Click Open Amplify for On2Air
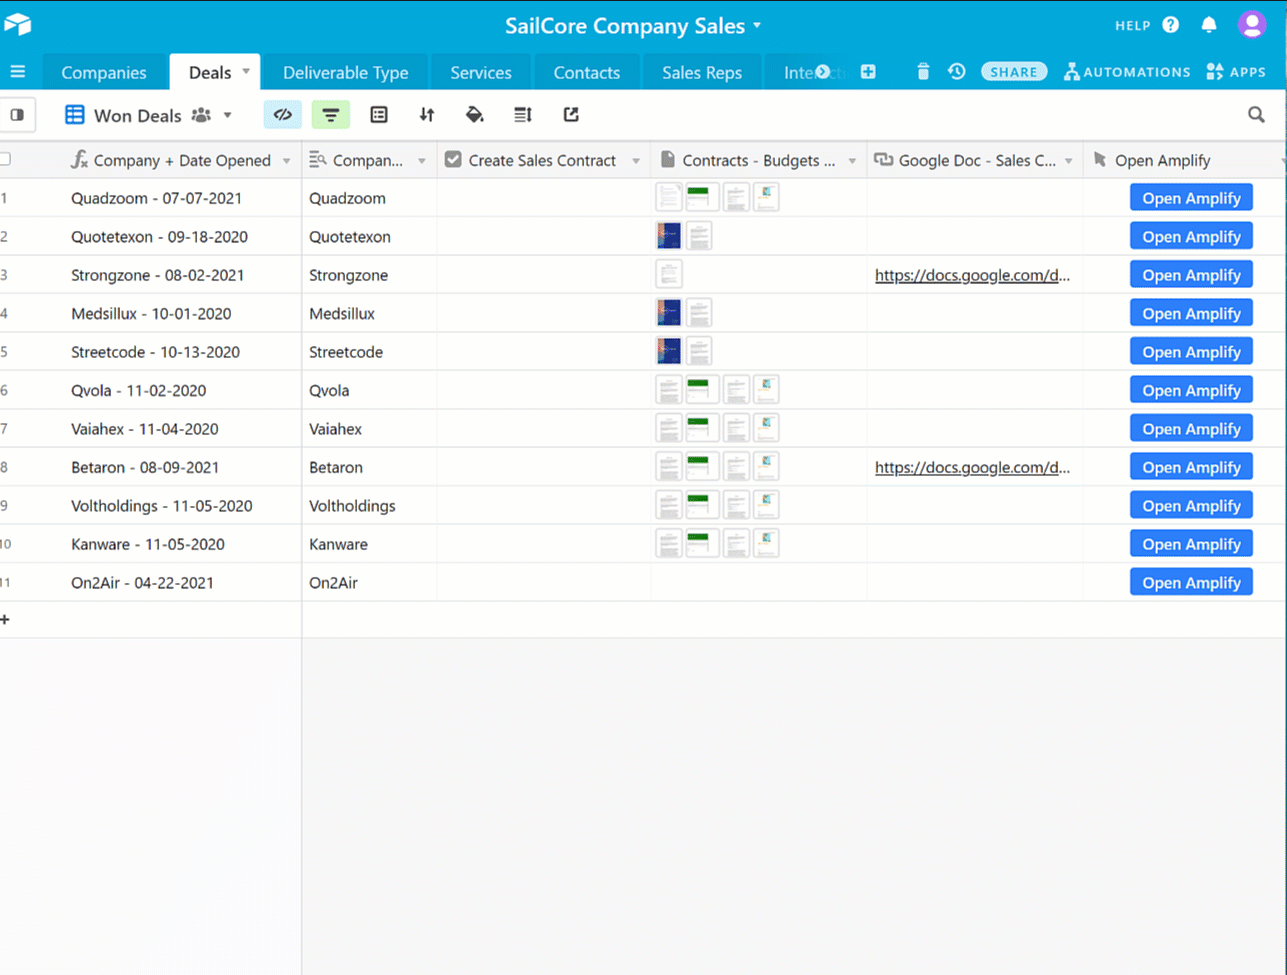Viewport: 1287px width, 975px height. coord(1191,583)
